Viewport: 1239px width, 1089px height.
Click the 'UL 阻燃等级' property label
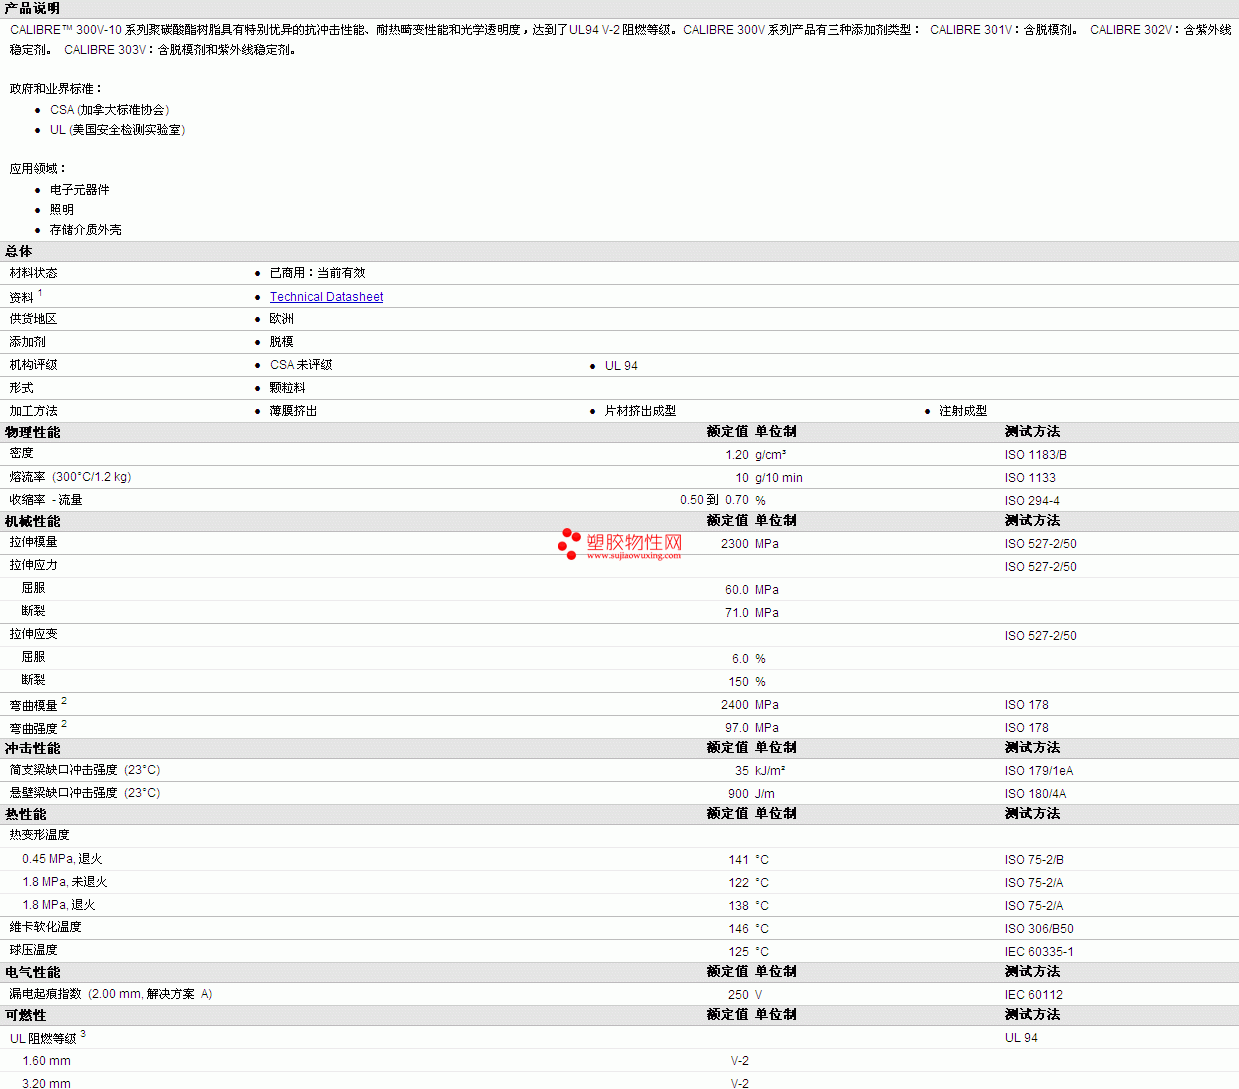(x=44, y=1039)
